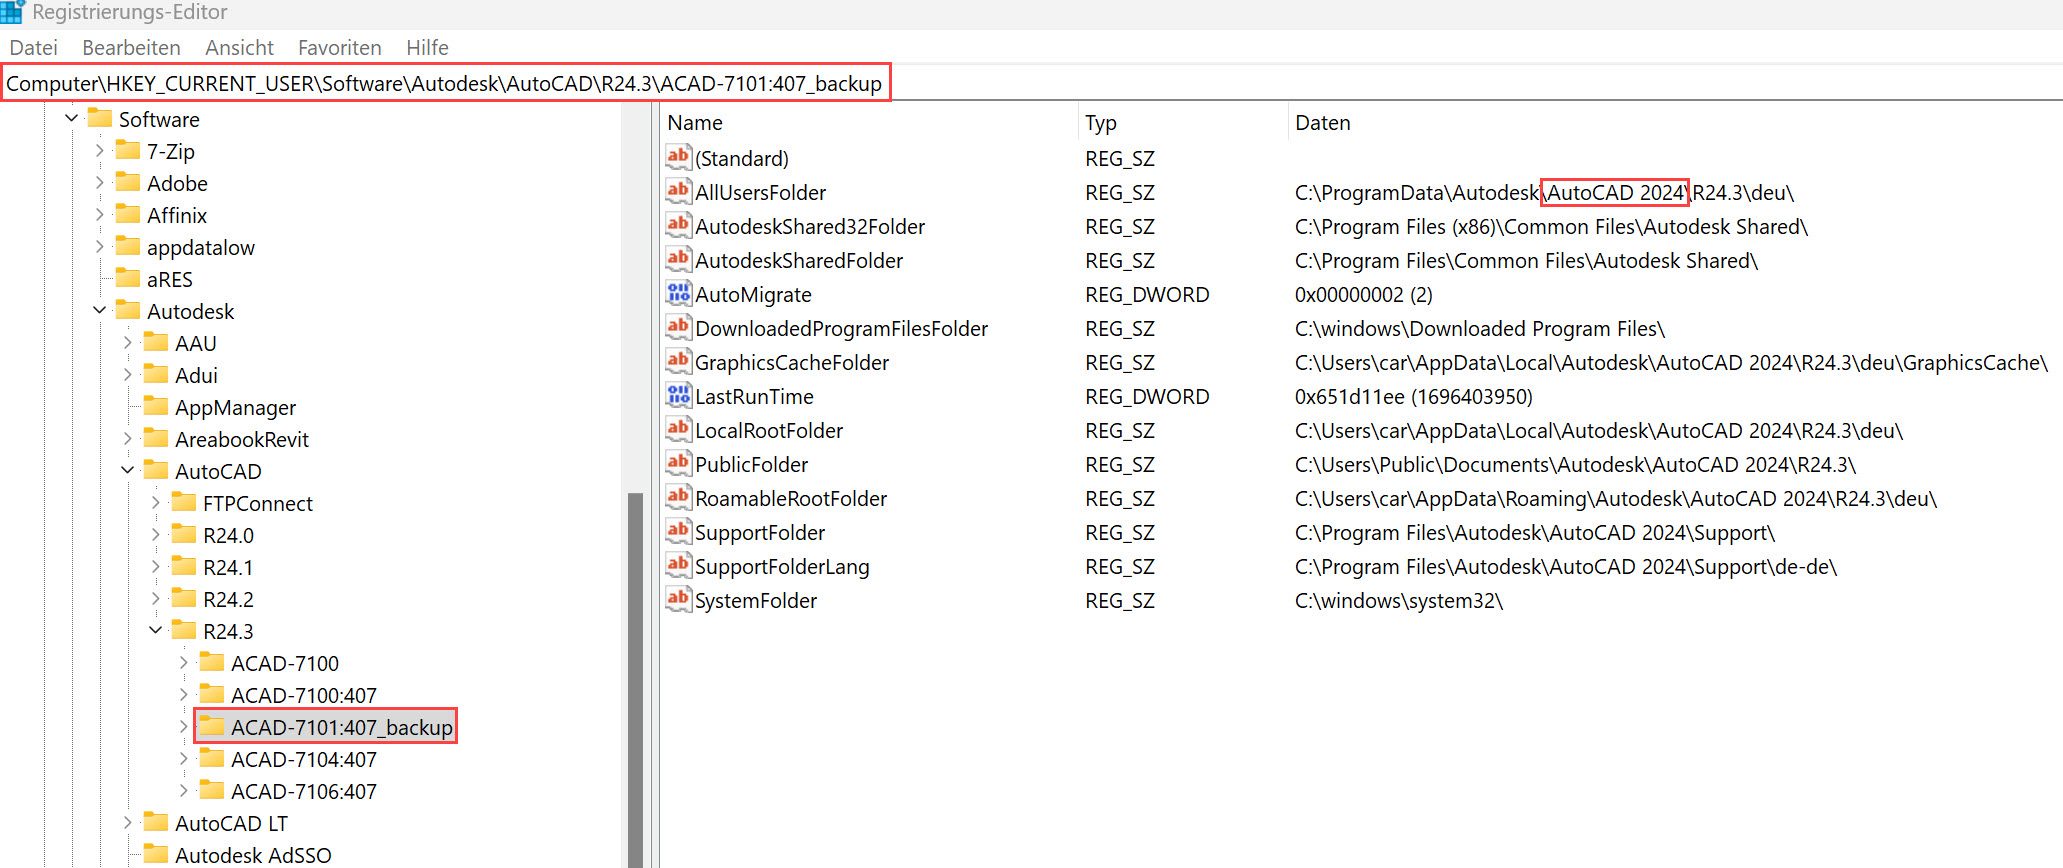This screenshot has height=868, width=2063.
Task: Collapse the Autodesk tree node
Action: 99,311
